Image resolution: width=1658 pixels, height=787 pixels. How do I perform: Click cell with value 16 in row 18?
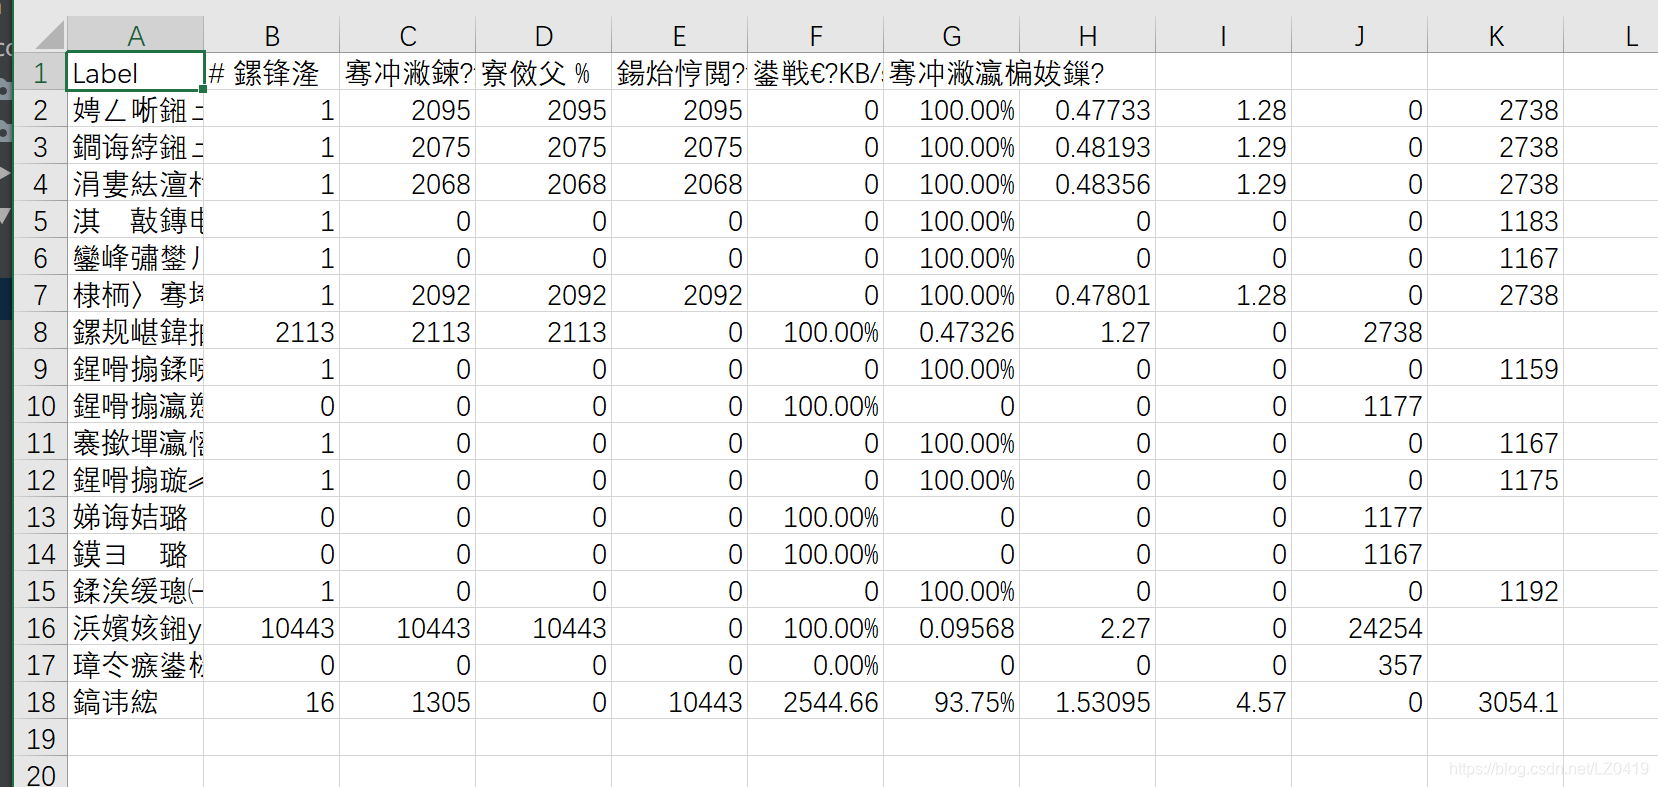272,702
